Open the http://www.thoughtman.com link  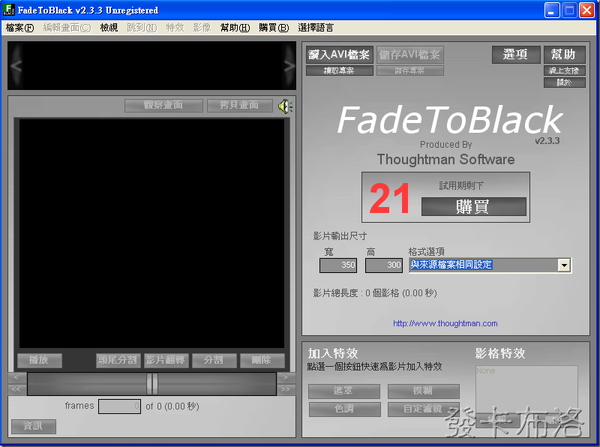[x=445, y=323]
